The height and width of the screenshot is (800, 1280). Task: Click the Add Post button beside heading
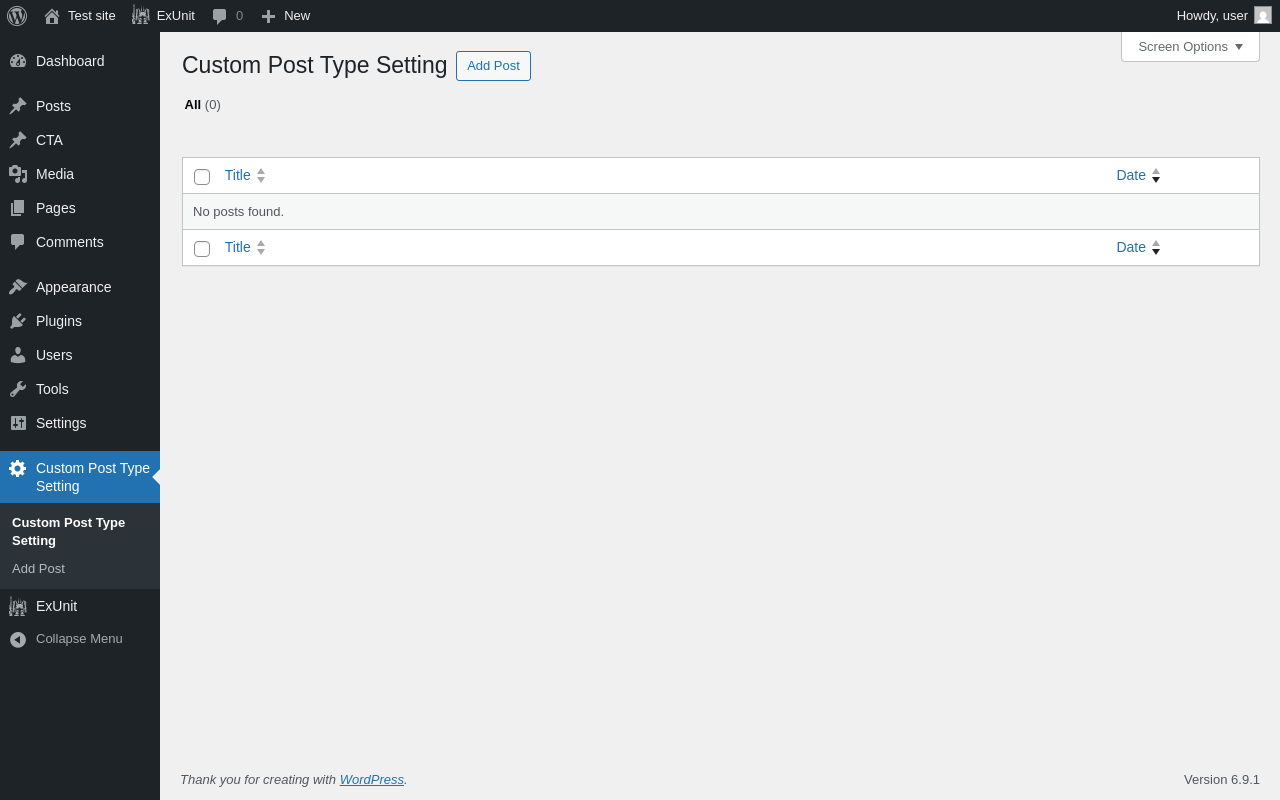coord(493,66)
